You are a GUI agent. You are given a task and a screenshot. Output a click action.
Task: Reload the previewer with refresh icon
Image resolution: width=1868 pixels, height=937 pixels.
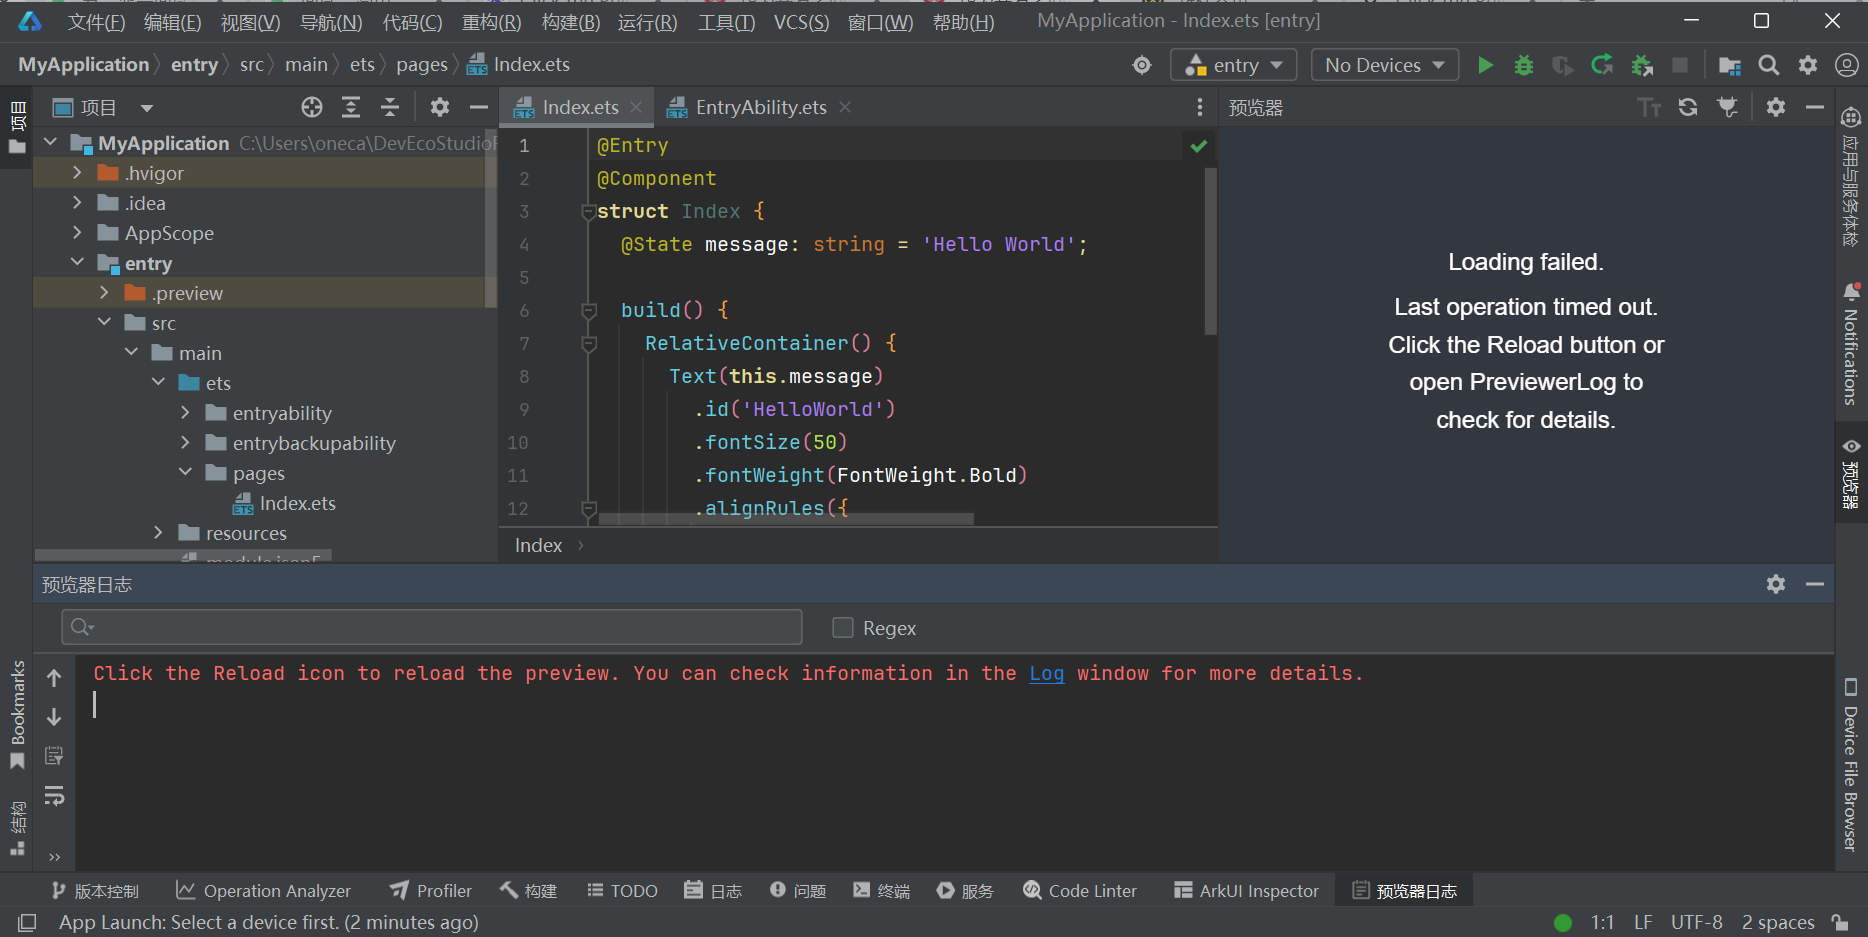pos(1688,107)
